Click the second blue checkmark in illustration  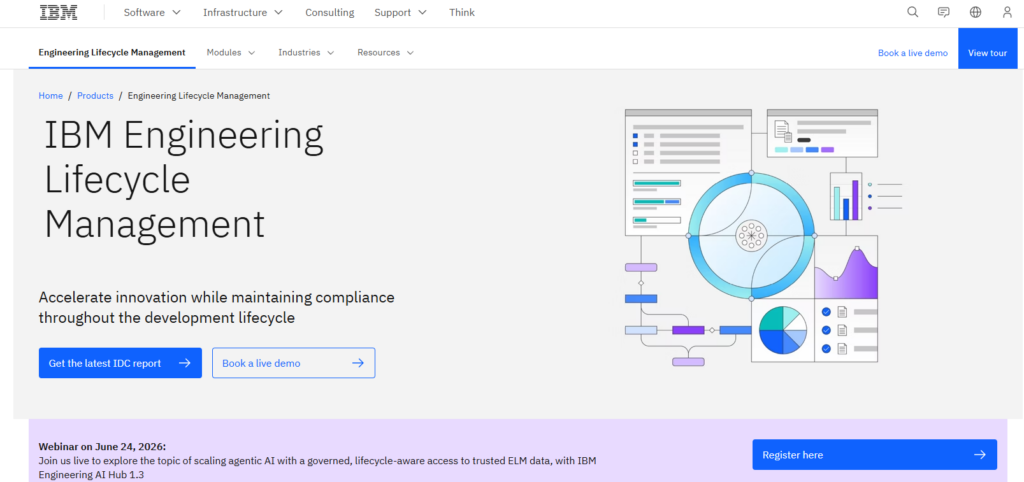point(826,330)
